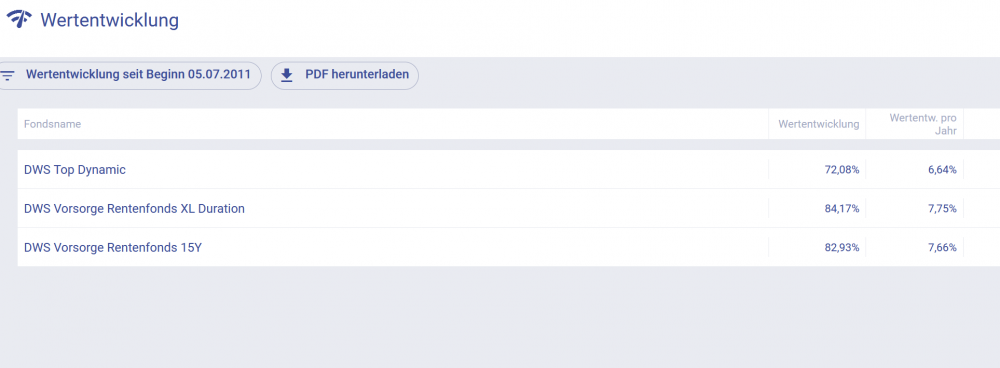Open the DWS Top Dynamic fund
The image size is (1000, 368).
pyautogui.click(x=75, y=170)
